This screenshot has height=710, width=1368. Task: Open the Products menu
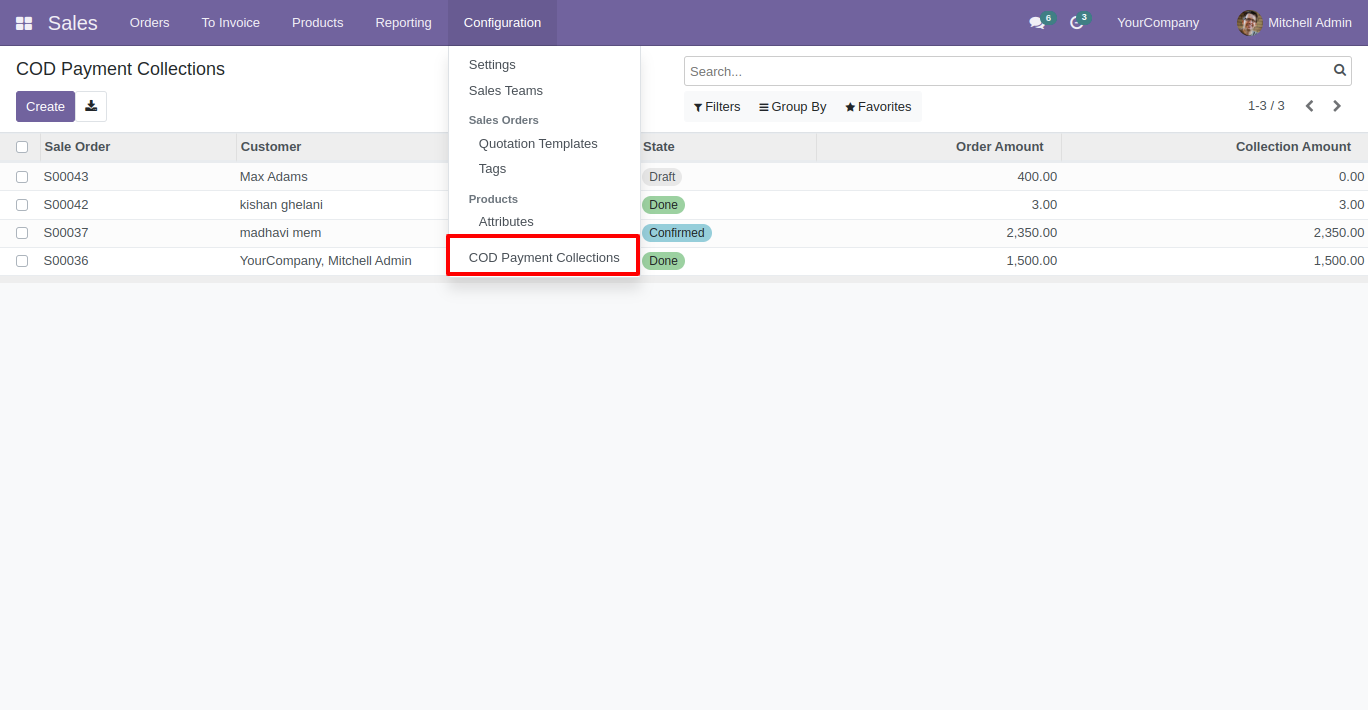pyautogui.click(x=318, y=23)
